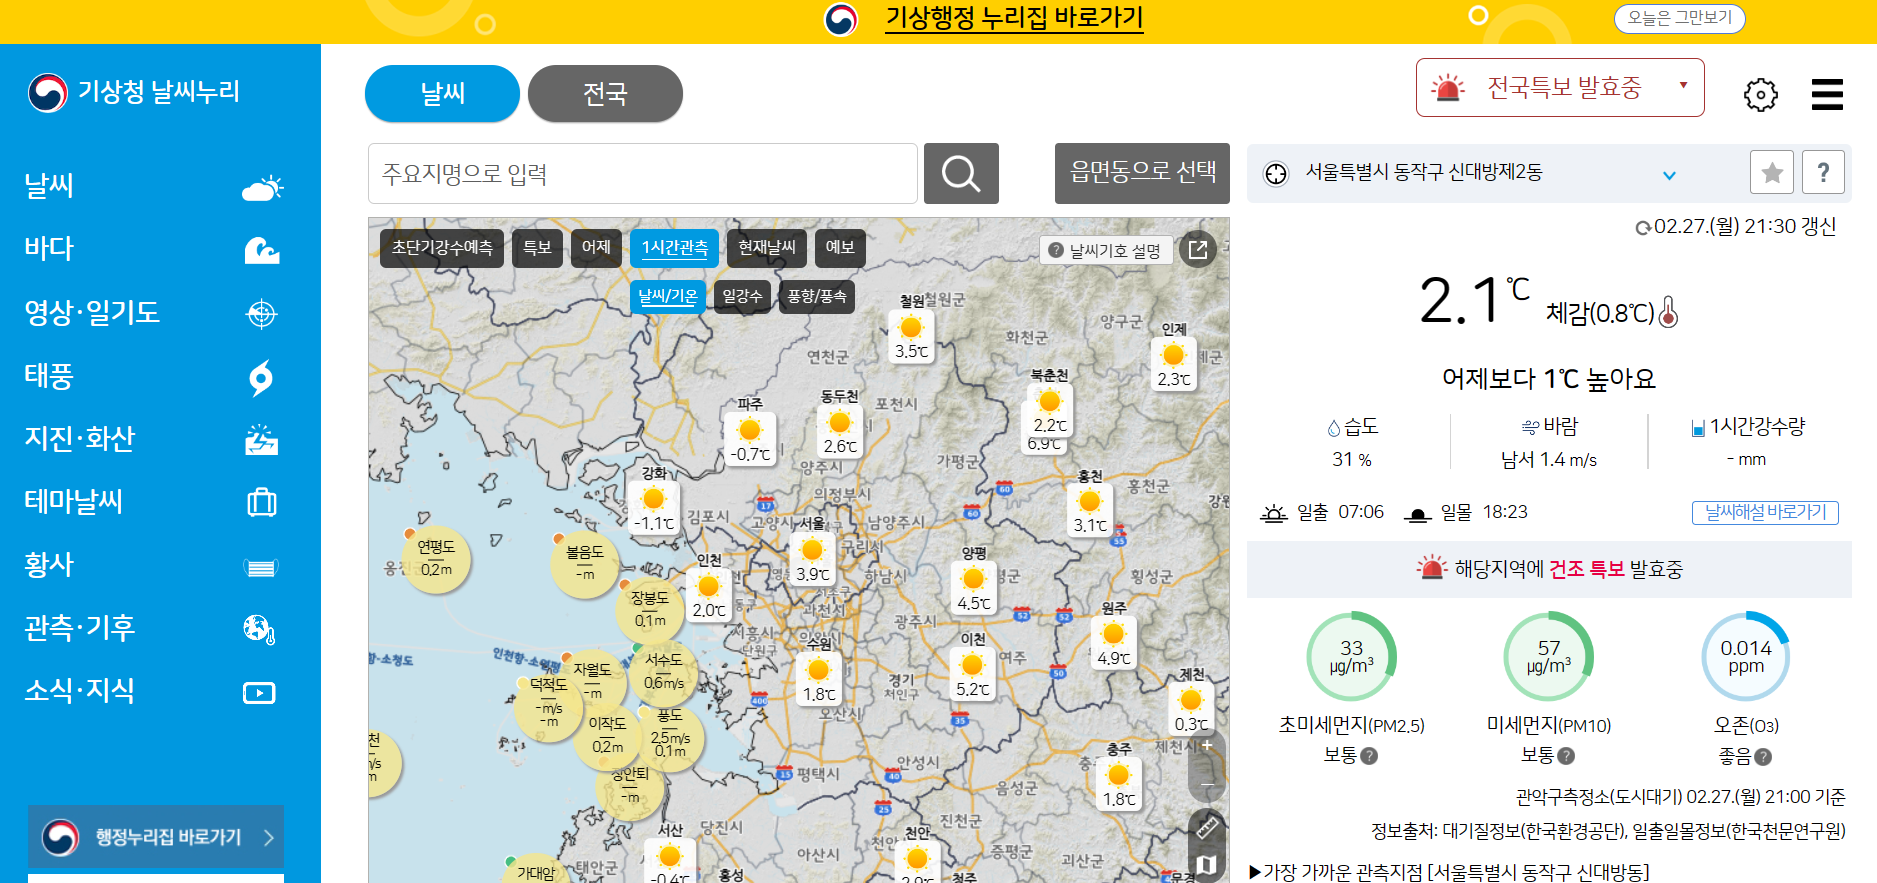Click the 초미세먼지 33 gauge circle

tap(1351, 656)
